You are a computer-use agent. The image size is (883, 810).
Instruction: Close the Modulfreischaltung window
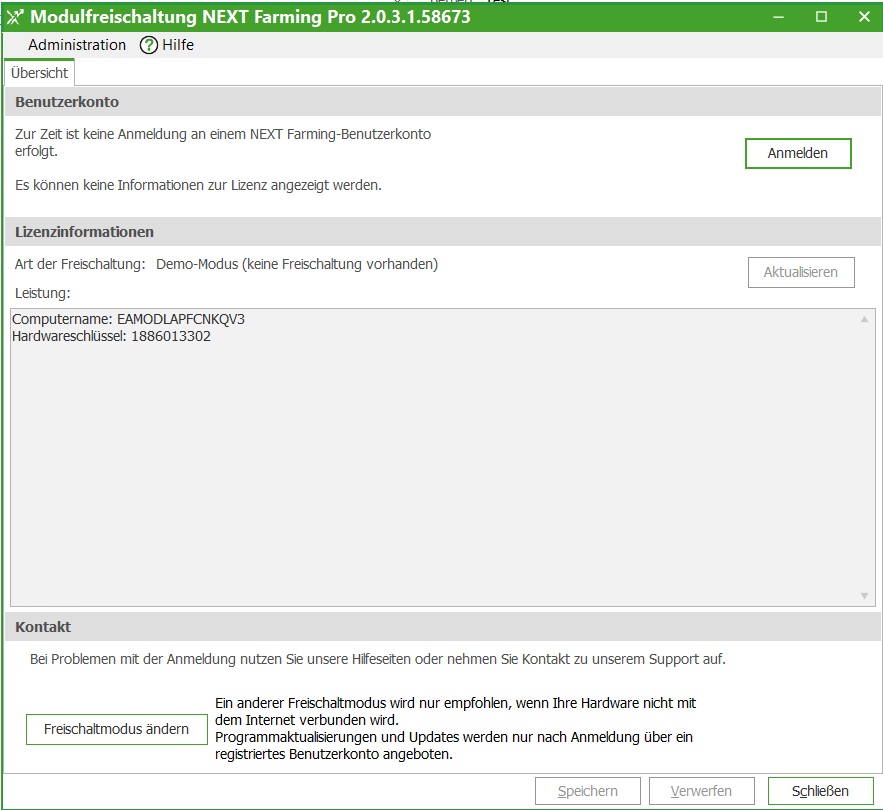click(864, 17)
